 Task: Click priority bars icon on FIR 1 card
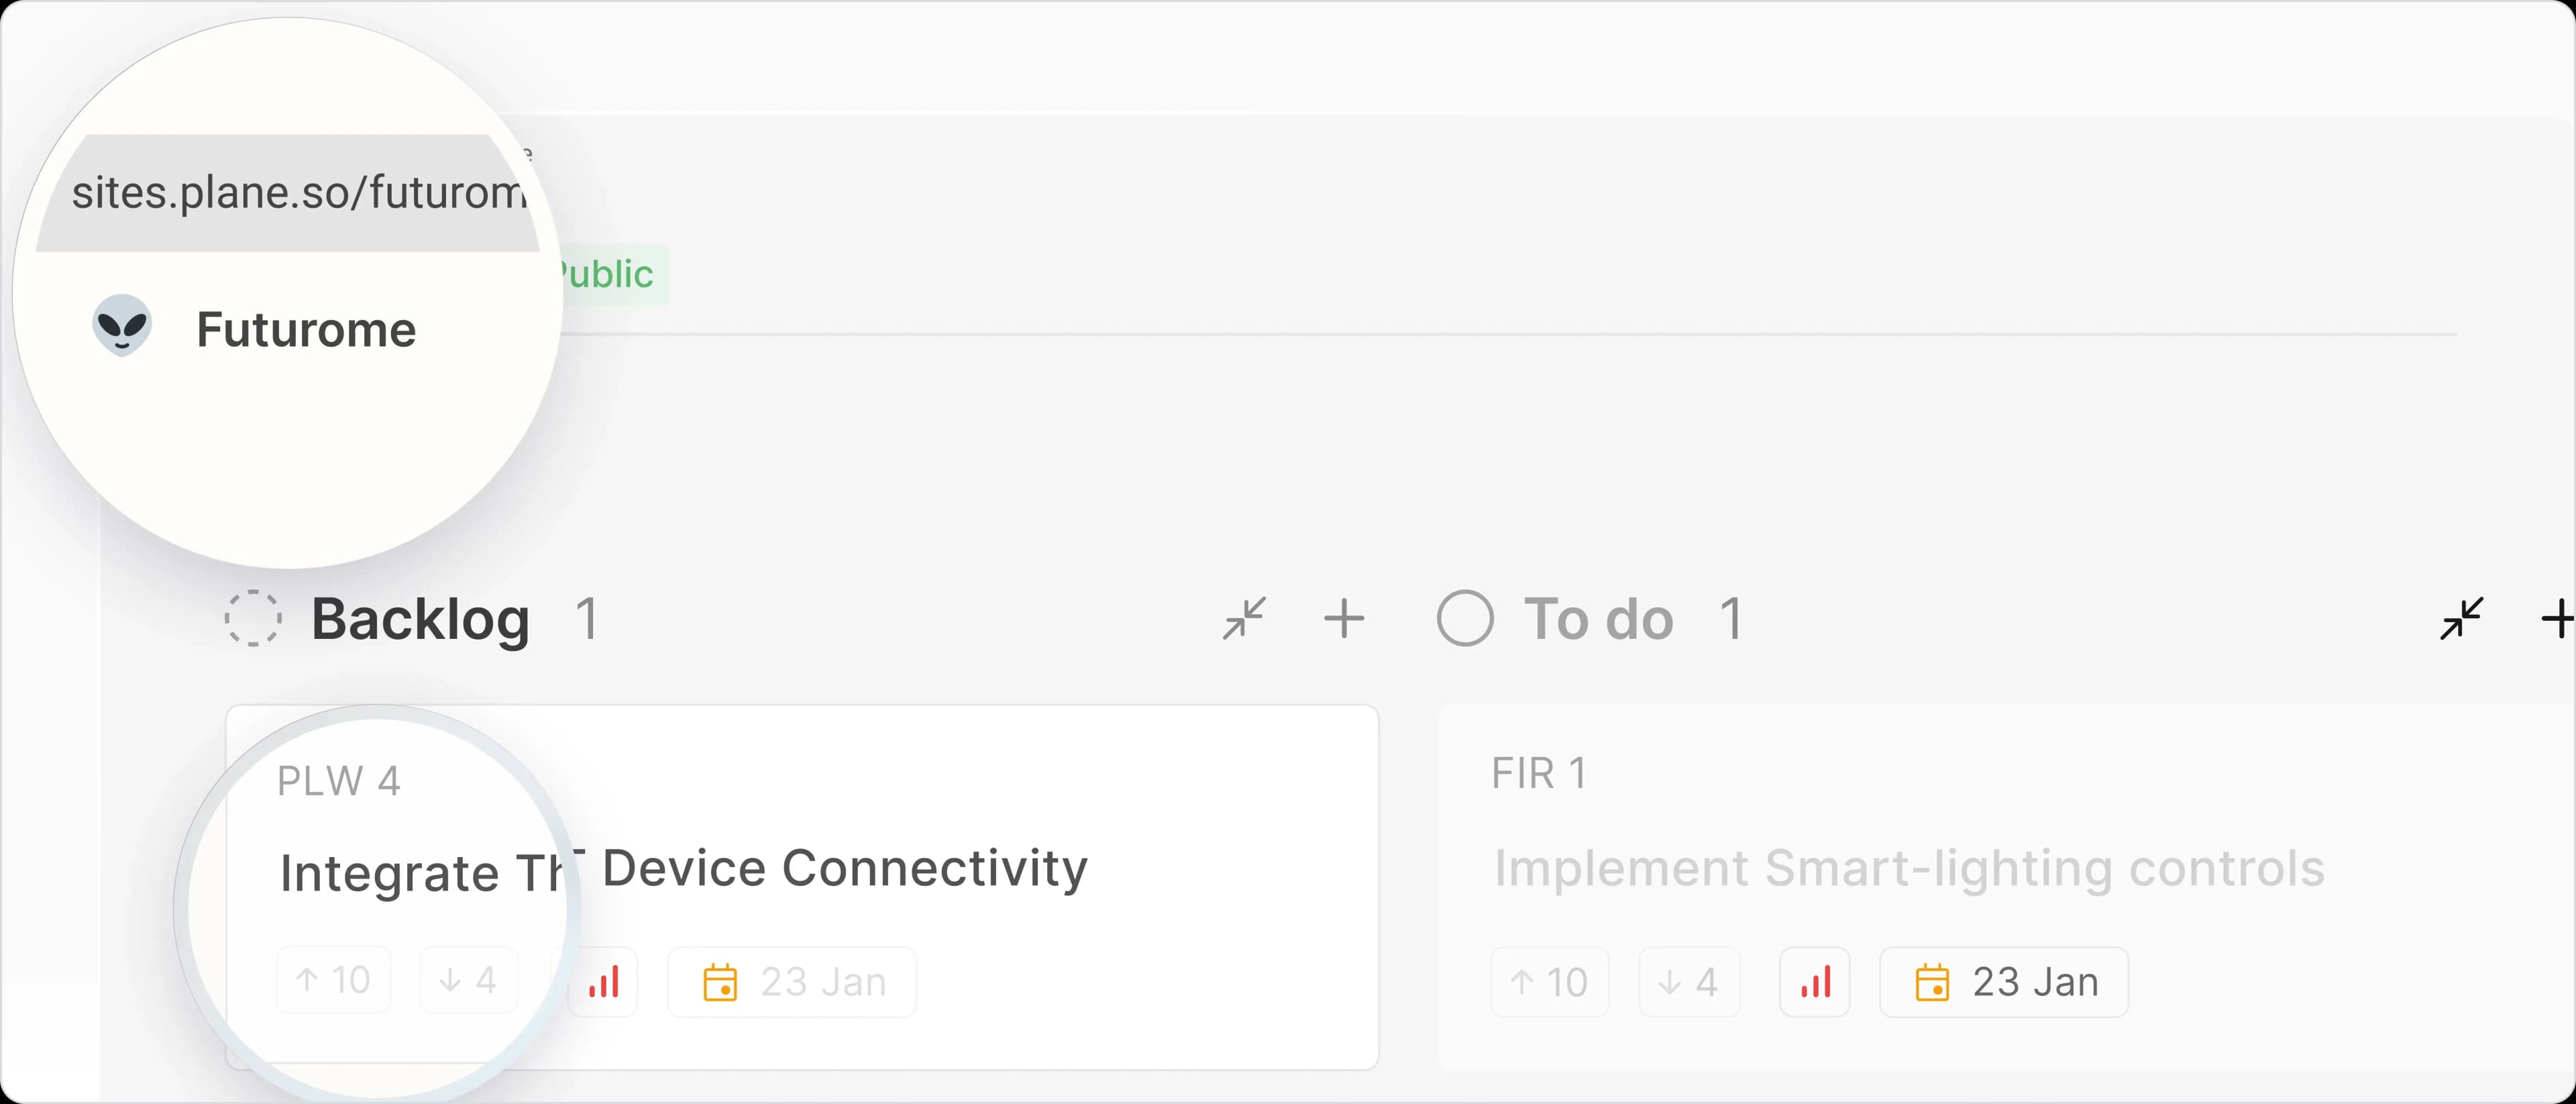pos(1815,982)
